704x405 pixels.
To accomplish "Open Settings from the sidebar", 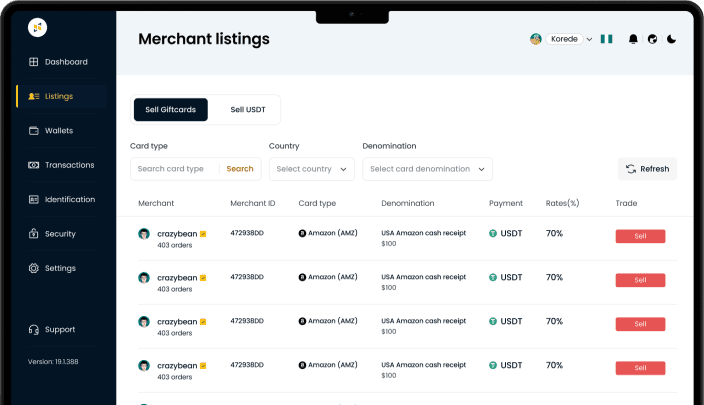I will (x=59, y=268).
